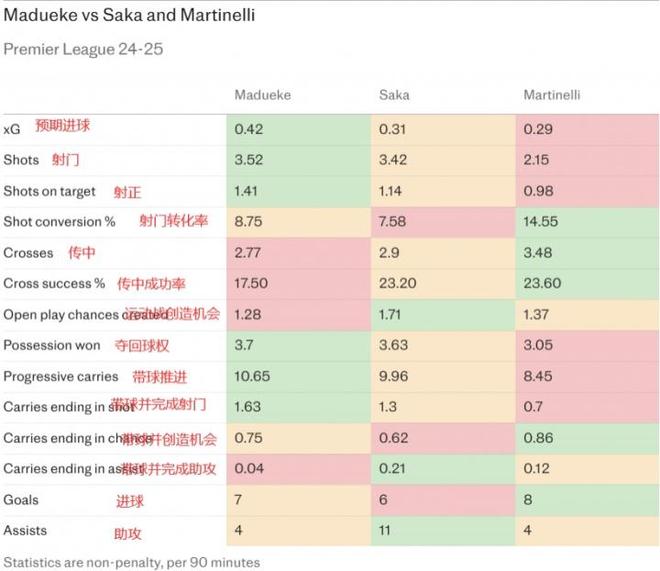Click Martinelli's goals value 8

[528, 499]
